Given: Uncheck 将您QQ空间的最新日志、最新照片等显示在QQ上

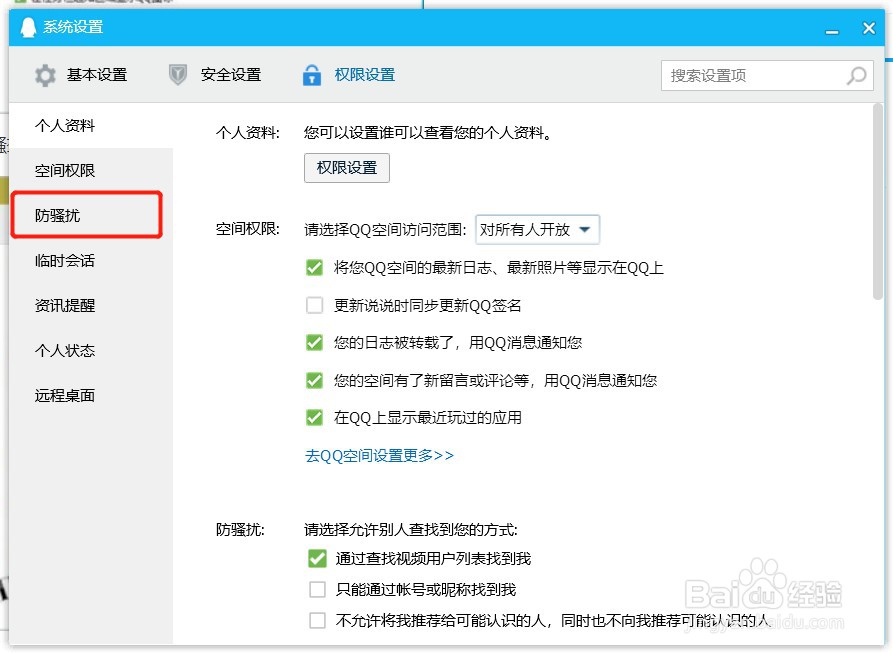Looking at the screenshot, I should (314, 268).
